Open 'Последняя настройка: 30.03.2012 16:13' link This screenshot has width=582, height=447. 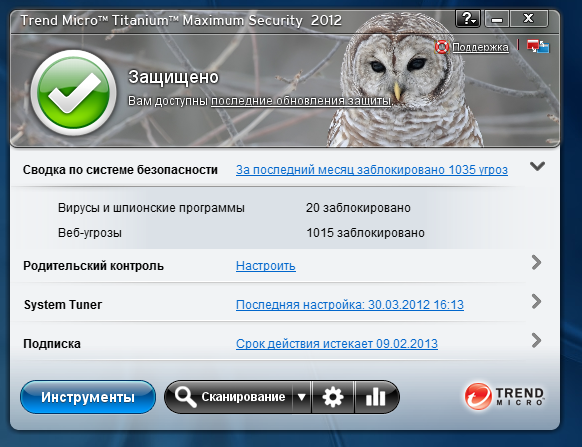point(350,305)
